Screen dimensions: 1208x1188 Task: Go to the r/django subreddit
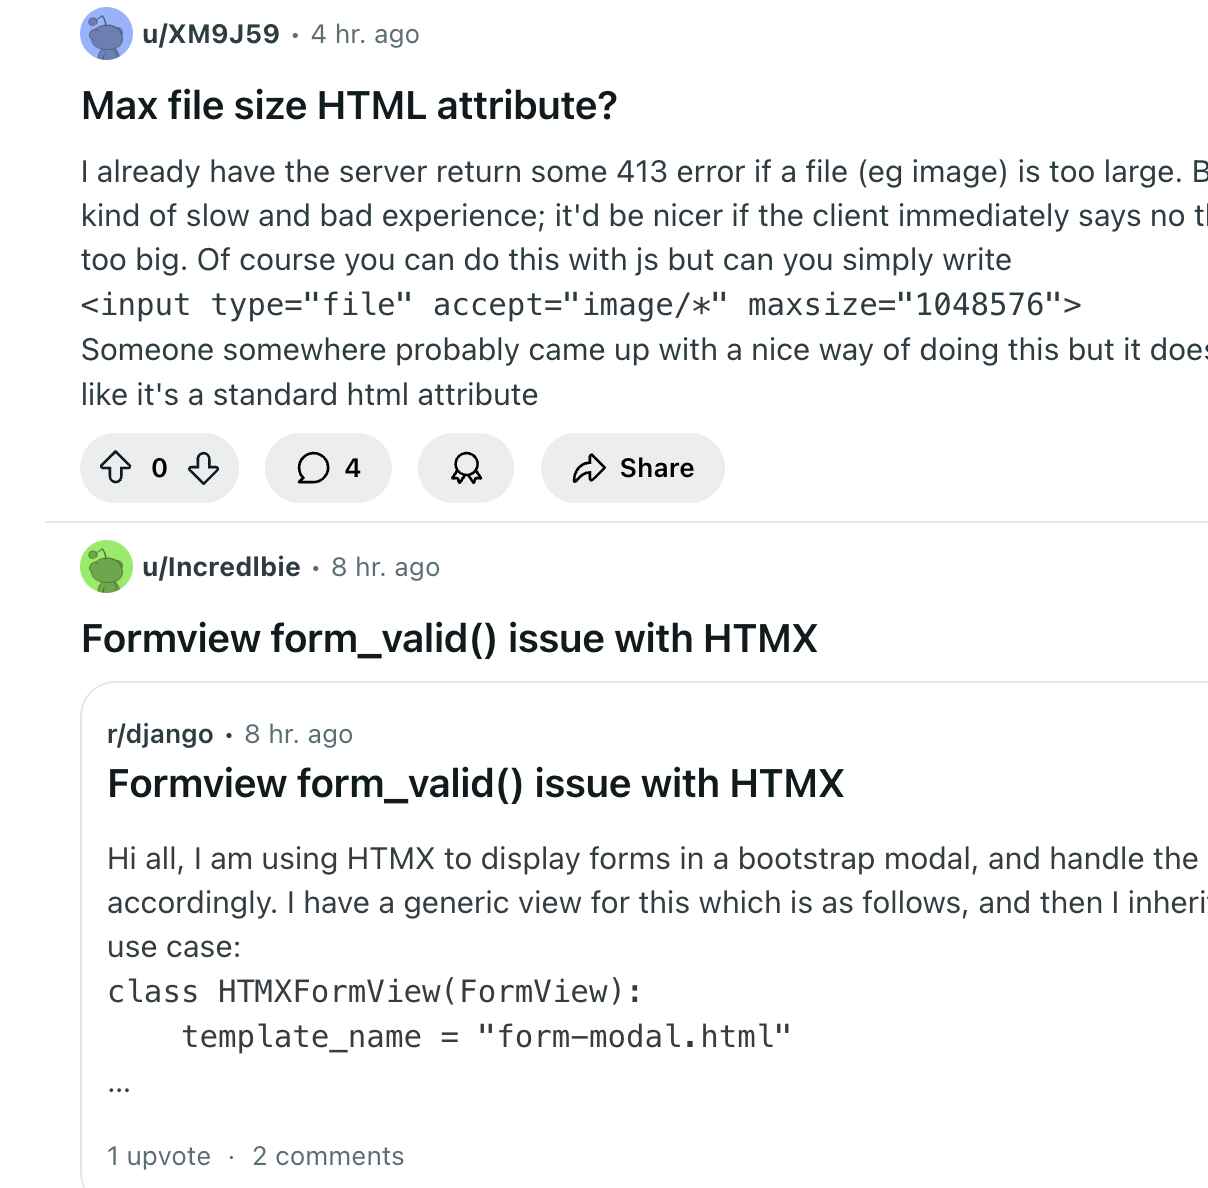[x=160, y=734]
